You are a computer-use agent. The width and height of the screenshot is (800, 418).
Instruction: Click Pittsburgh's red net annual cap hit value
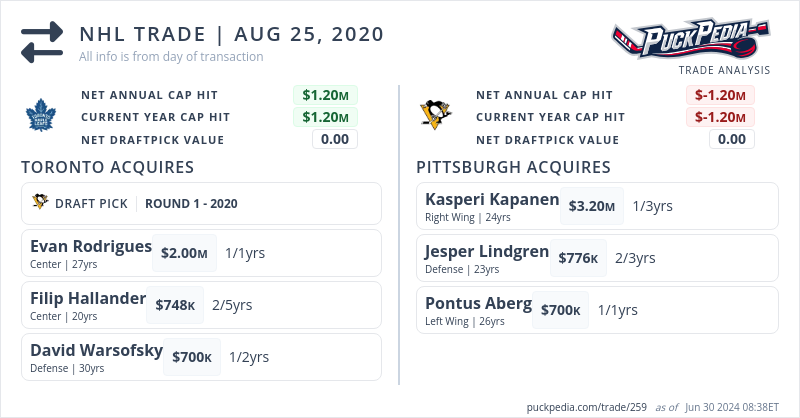[720, 95]
